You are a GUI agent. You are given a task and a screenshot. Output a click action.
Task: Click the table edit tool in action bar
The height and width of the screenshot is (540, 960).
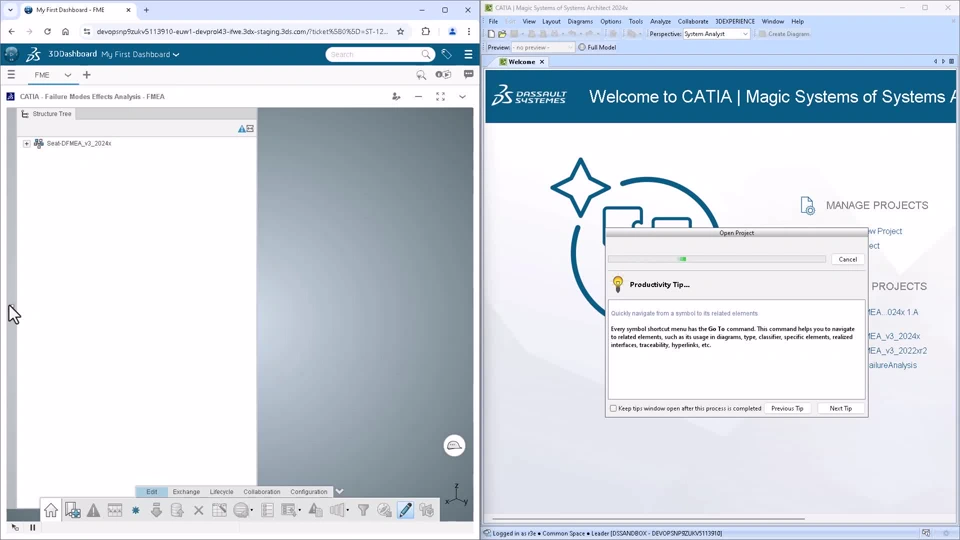[219, 510]
